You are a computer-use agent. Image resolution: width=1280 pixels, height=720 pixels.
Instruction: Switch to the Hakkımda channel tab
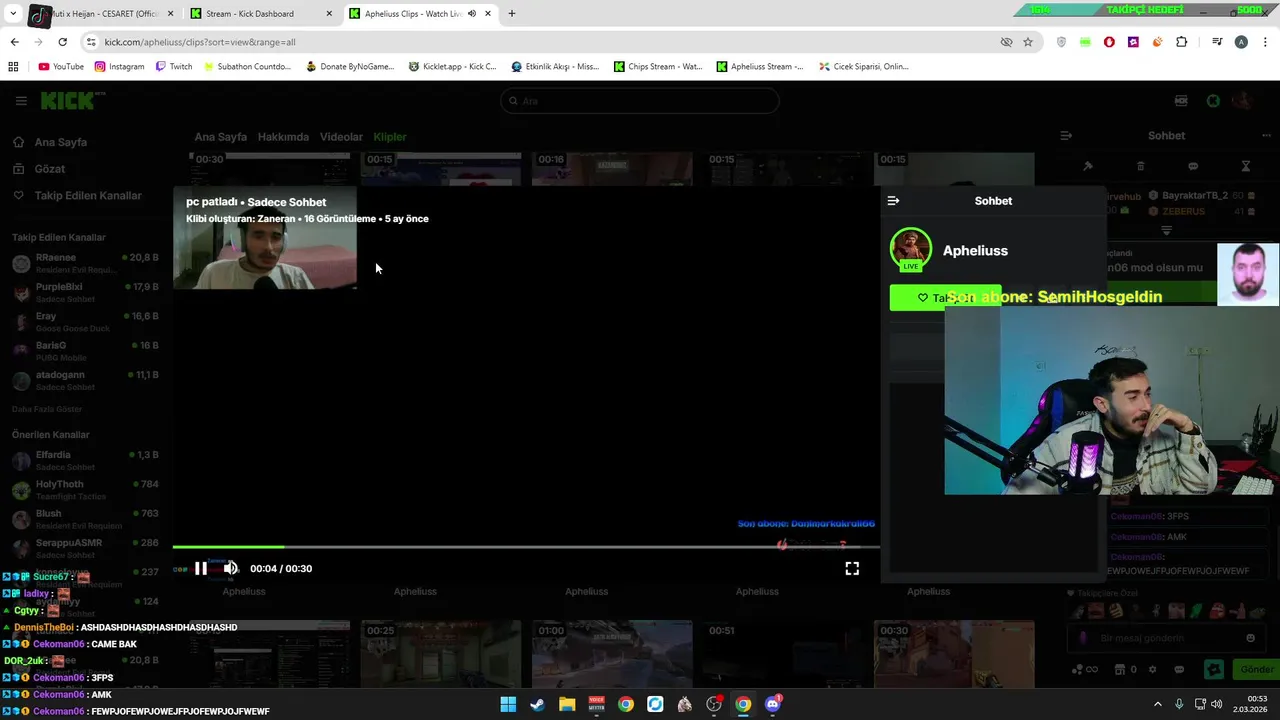tap(283, 137)
